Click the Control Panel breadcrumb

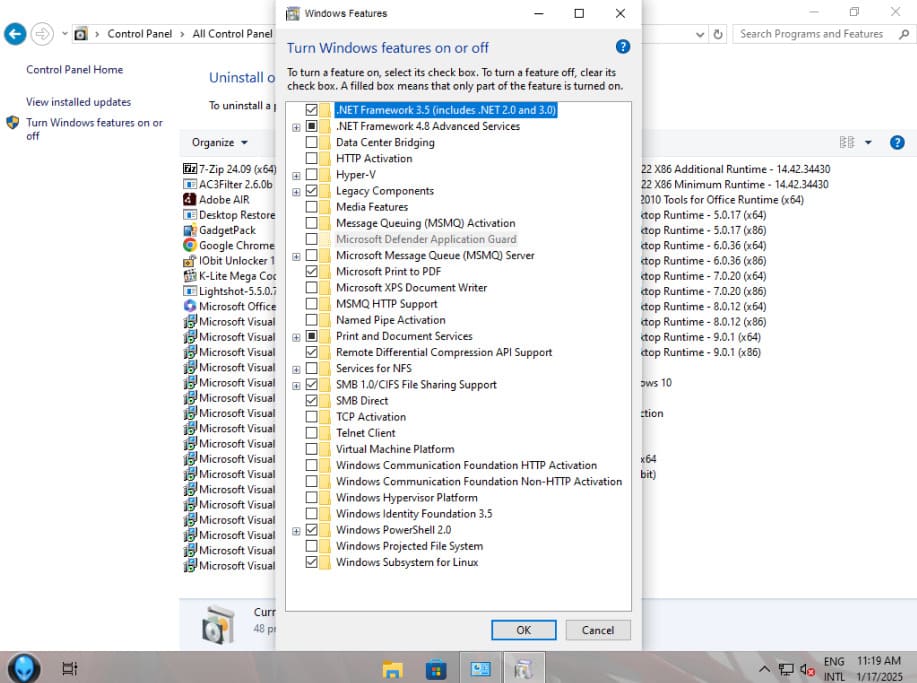pos(140,34)
